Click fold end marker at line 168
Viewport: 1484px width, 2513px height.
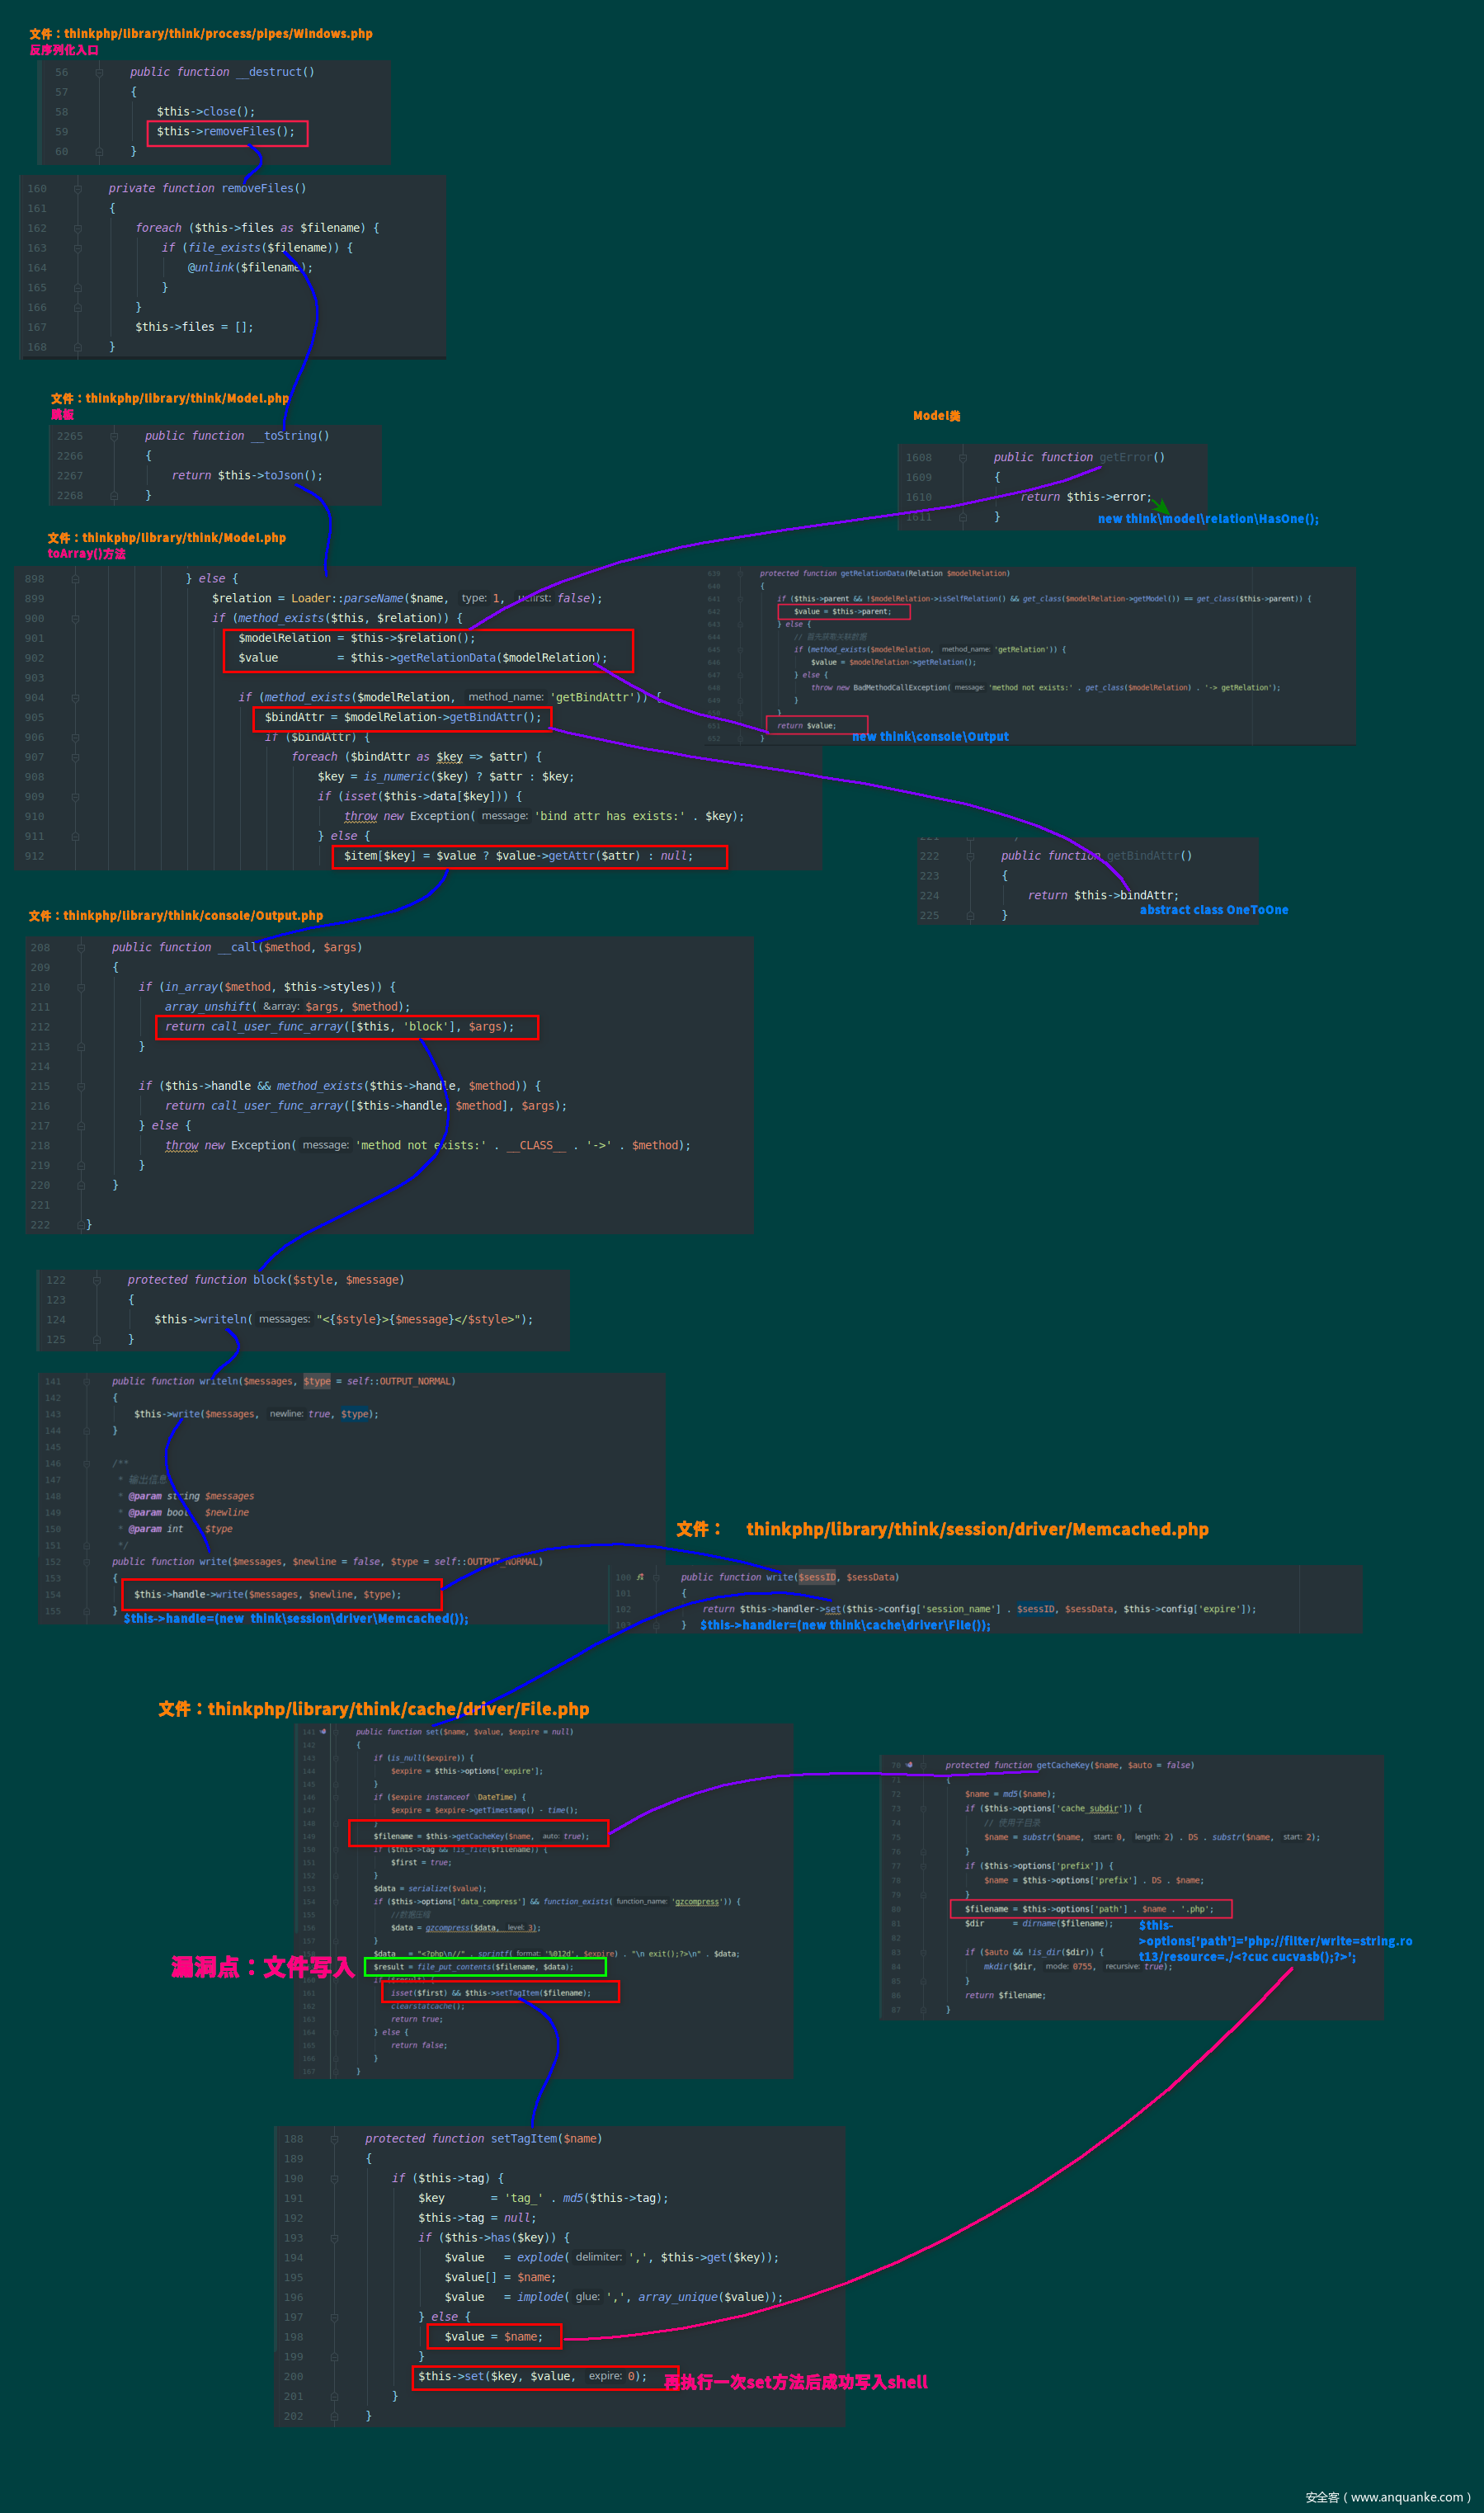coord(77,347)
